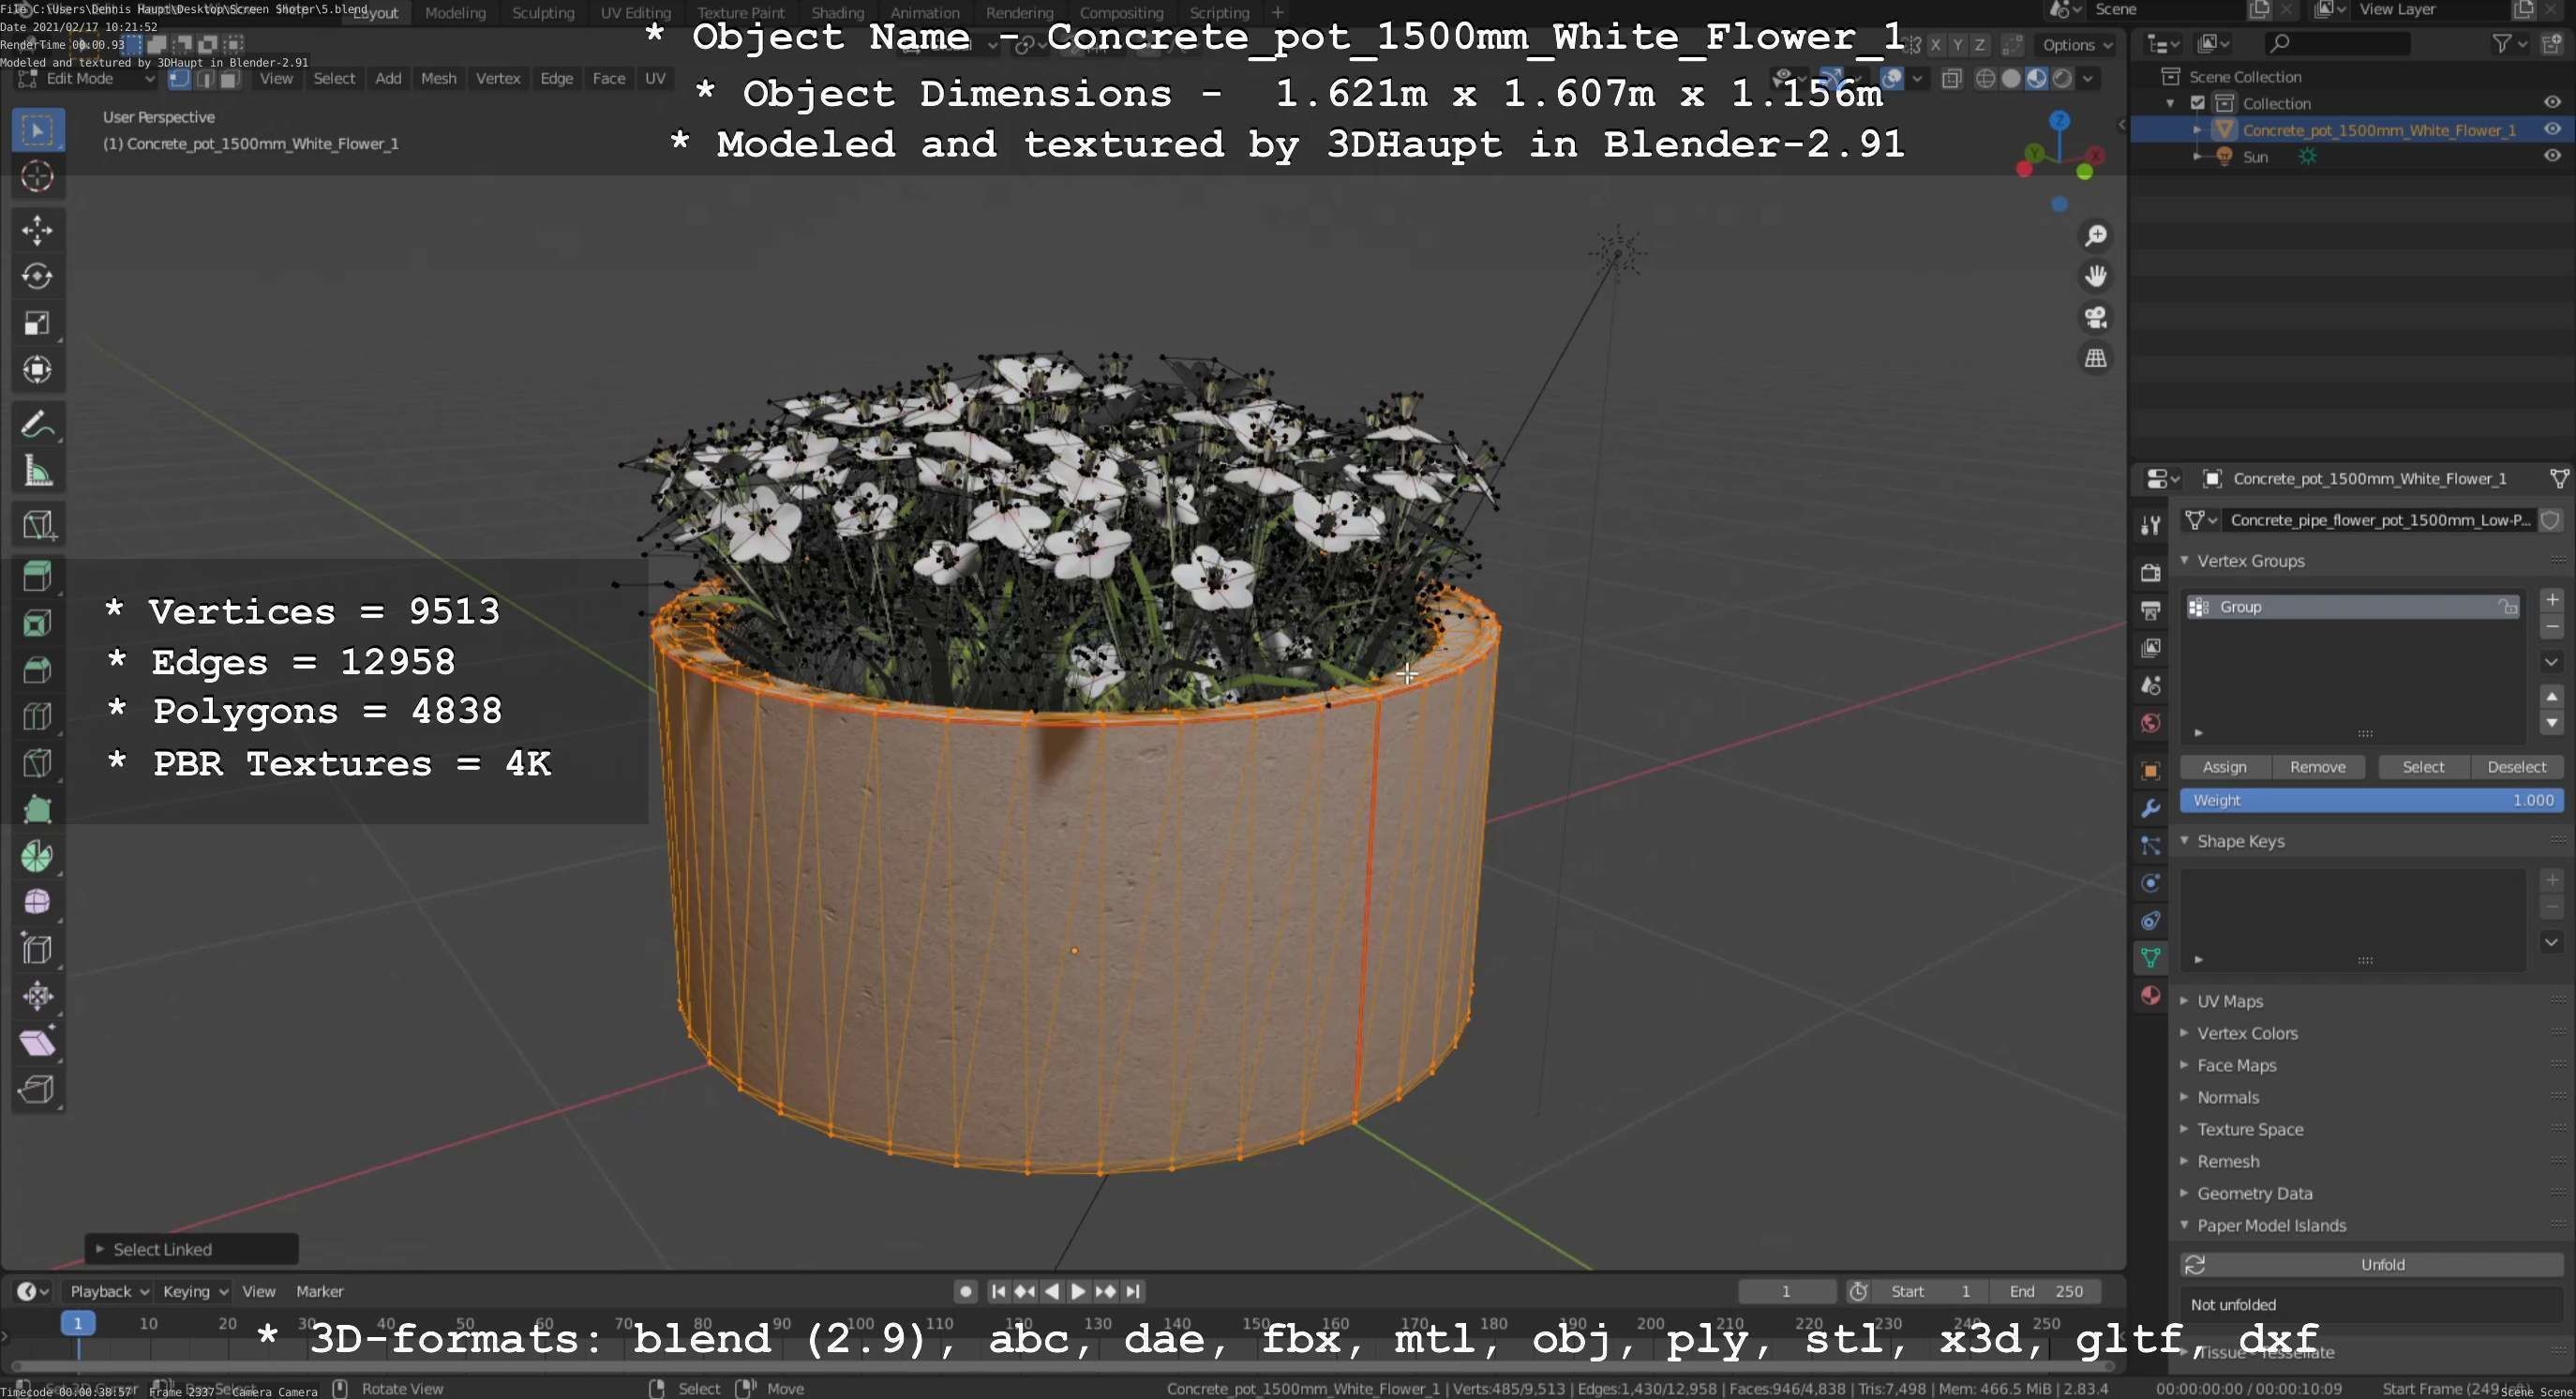The image size is (2576, 1399).
Task: Switch perspective/orthographic grid icon
Action: [2095, 358]
